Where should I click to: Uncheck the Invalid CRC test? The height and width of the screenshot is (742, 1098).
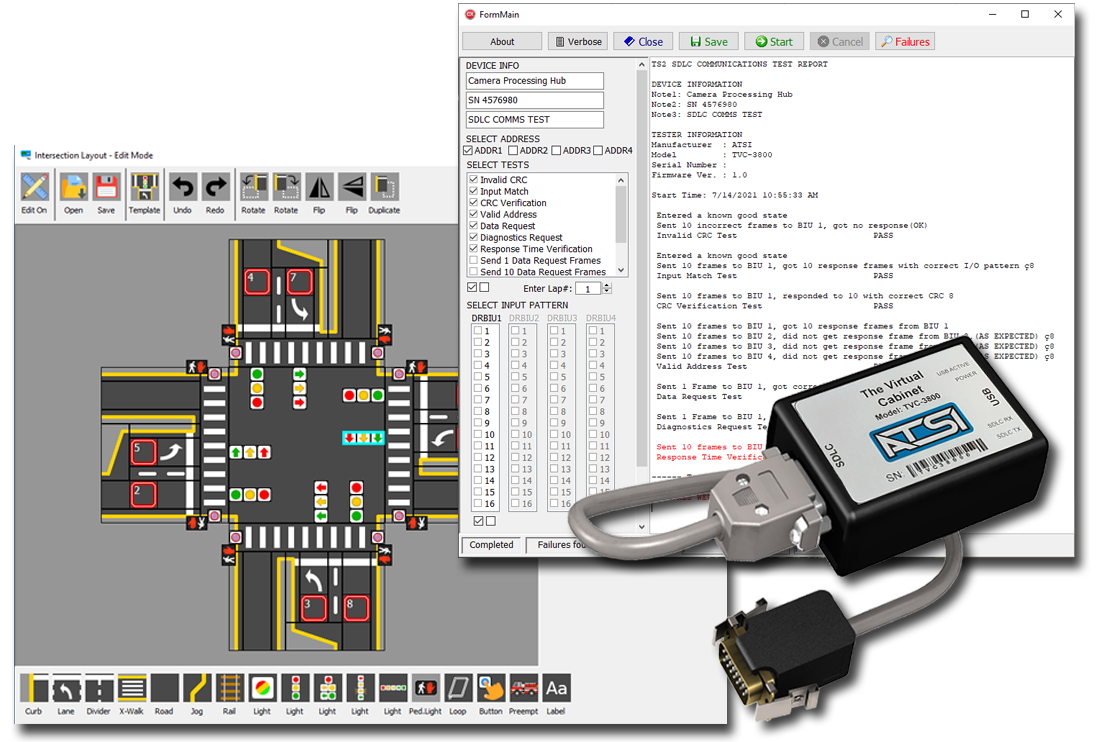(x=474, y=180)
